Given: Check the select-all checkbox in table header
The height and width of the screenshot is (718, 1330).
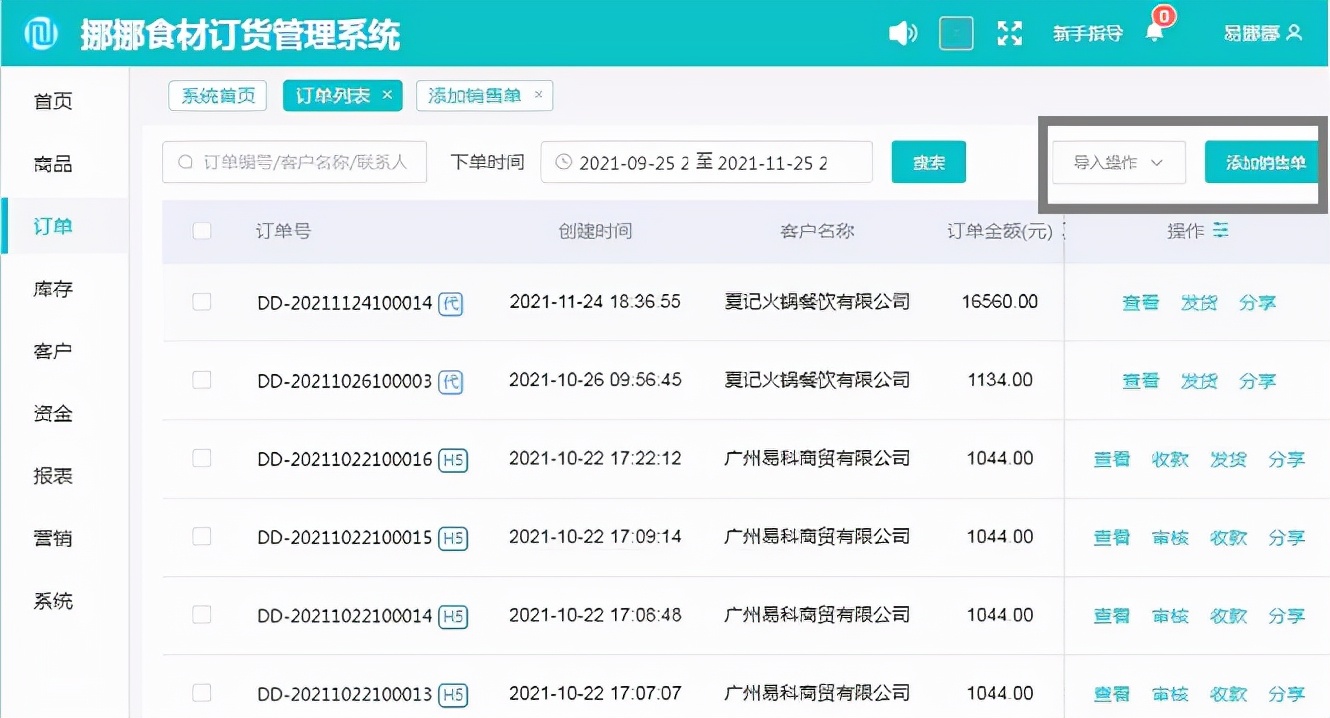Looking at the screenshot, I should 202,230.
